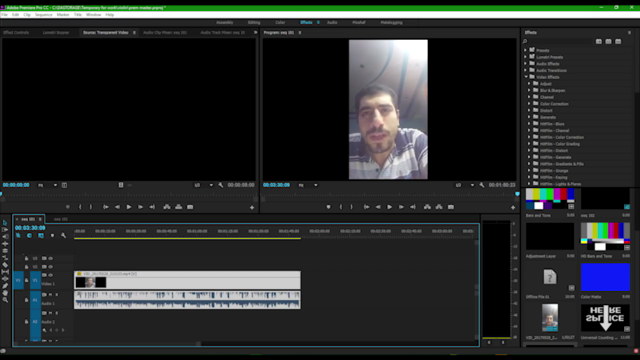The width and height of the screenshot is (640, 360).
Task: Go to In point in Program monitor
Action: coord(367,207)
